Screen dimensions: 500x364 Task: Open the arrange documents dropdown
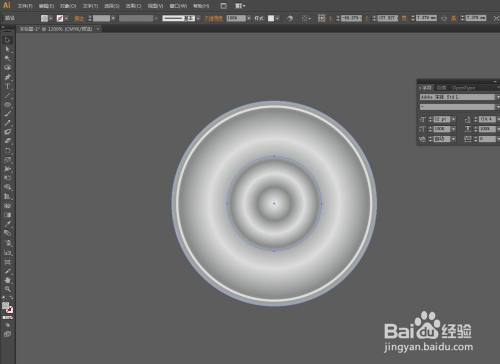[x=241, y=6]
